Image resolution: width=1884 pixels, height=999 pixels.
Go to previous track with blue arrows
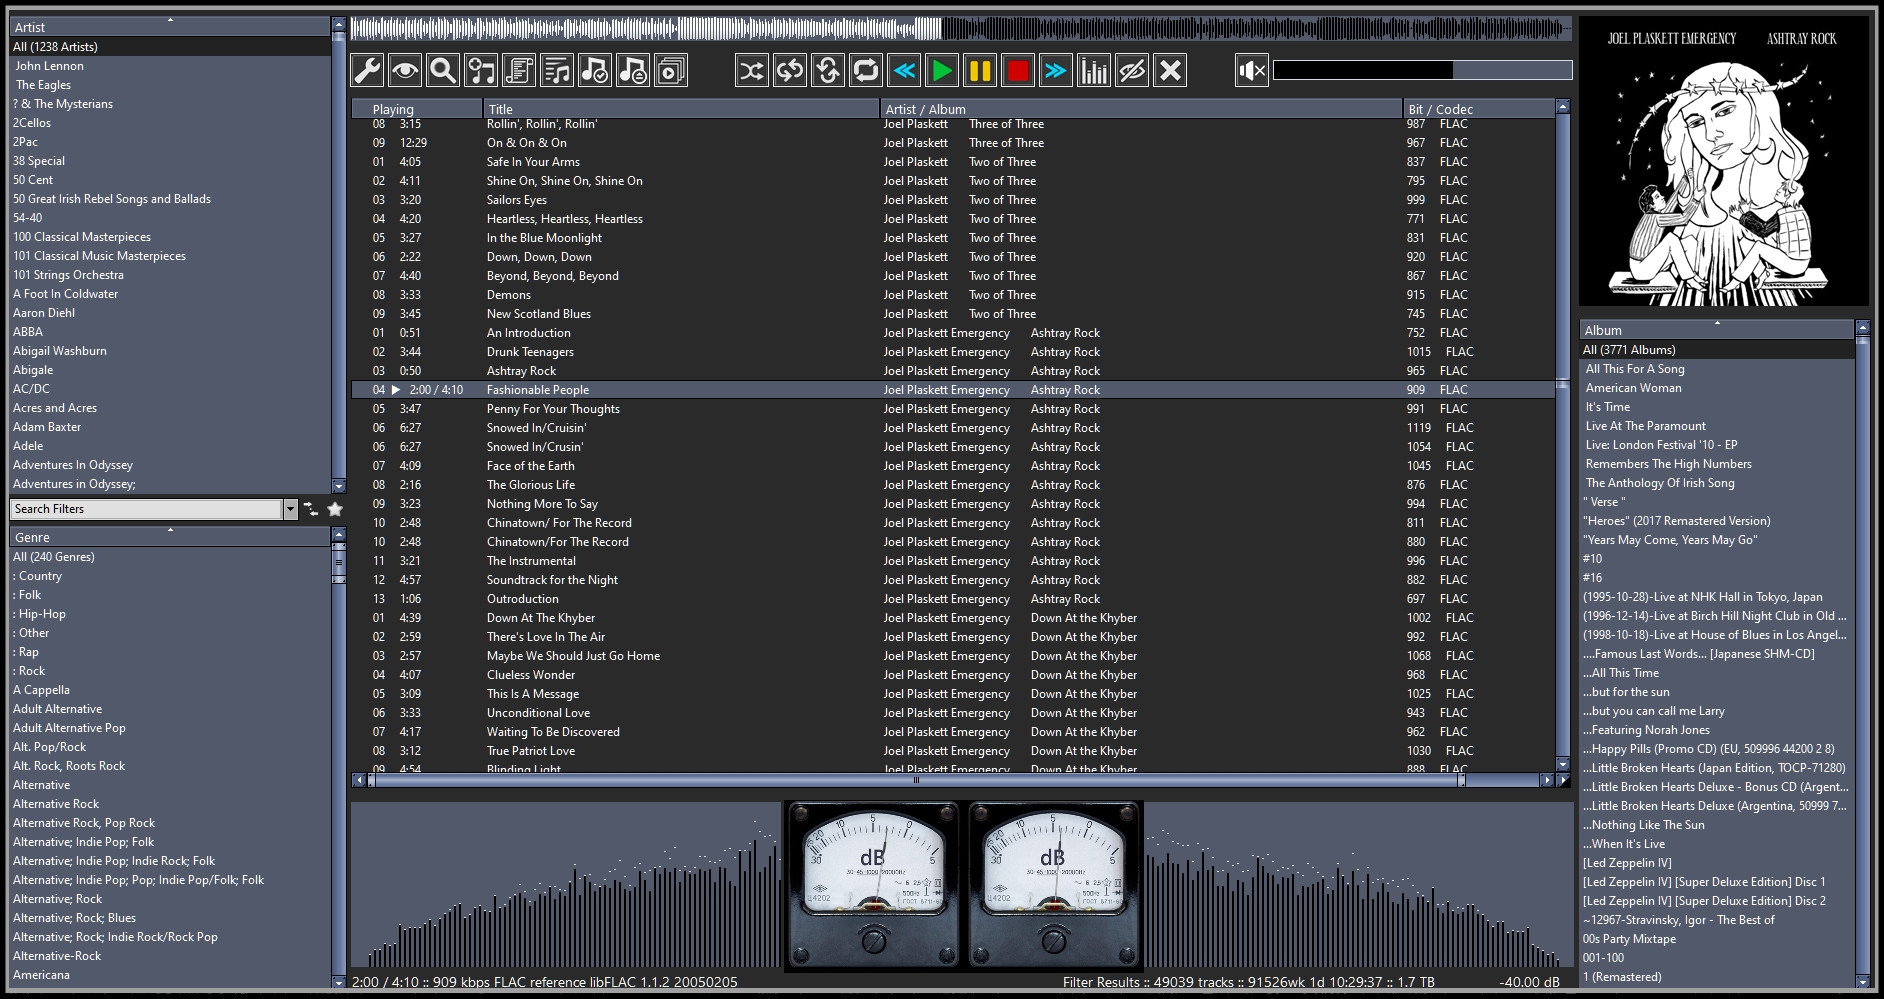point(904,70)
